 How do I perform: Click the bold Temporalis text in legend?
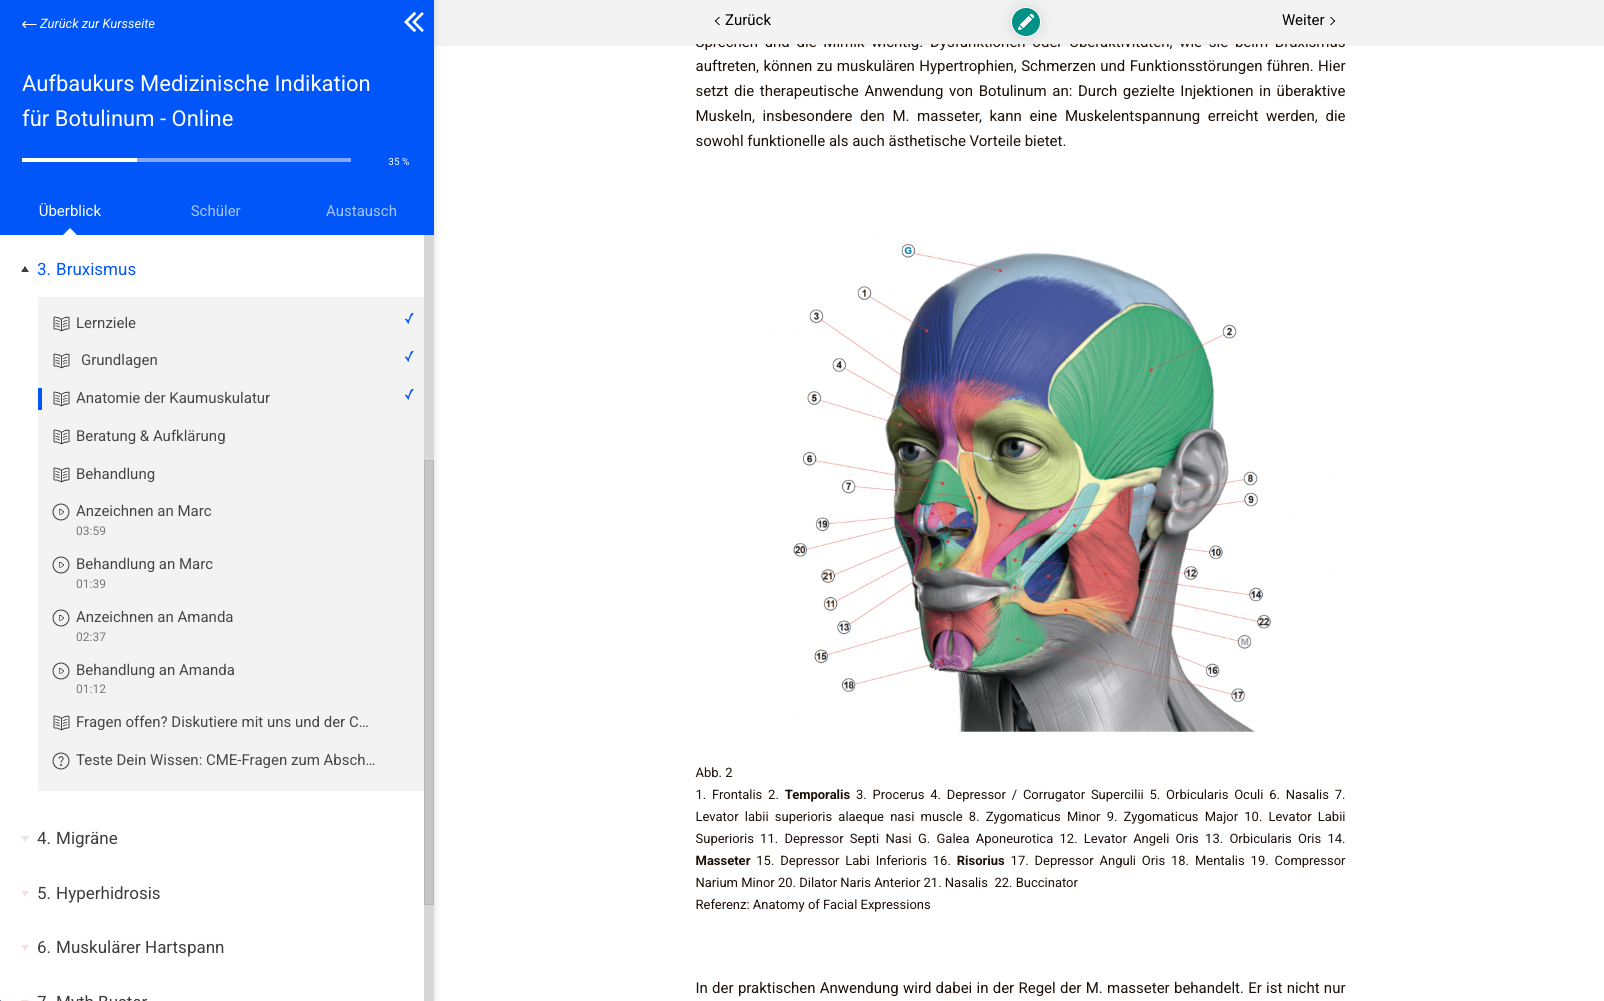tap(817, 795)
